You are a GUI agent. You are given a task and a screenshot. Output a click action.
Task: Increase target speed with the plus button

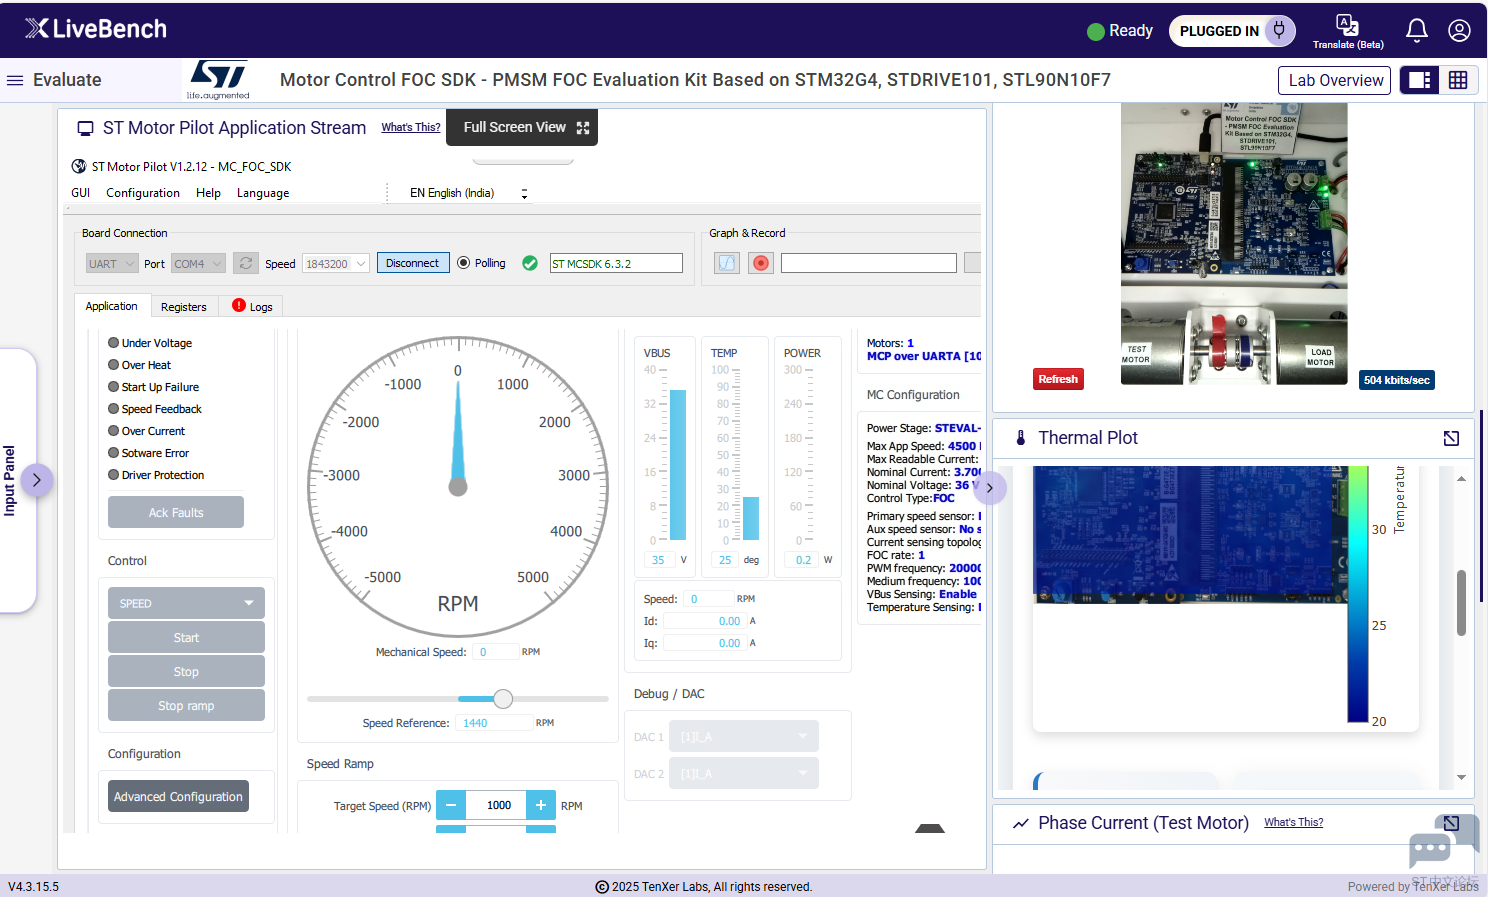[x=541, y=805]
